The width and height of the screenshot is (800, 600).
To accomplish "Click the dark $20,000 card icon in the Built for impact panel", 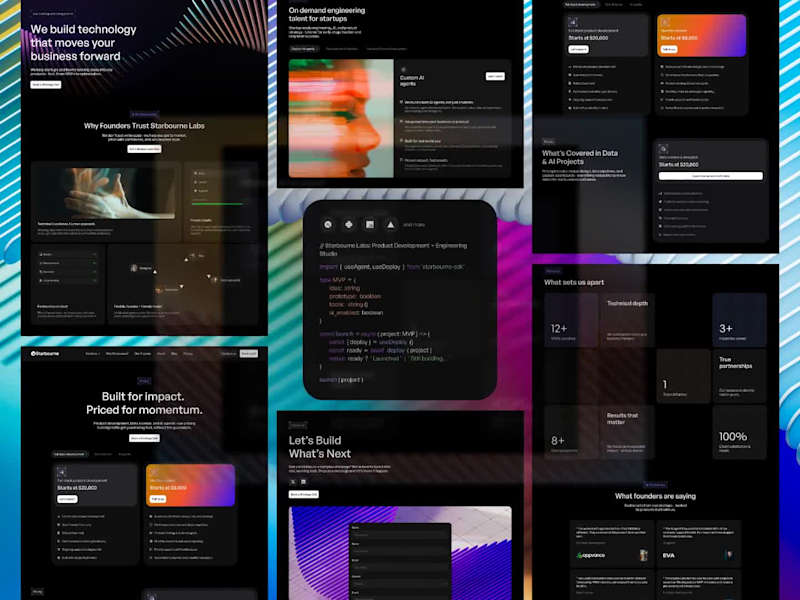I will (62, 472).
